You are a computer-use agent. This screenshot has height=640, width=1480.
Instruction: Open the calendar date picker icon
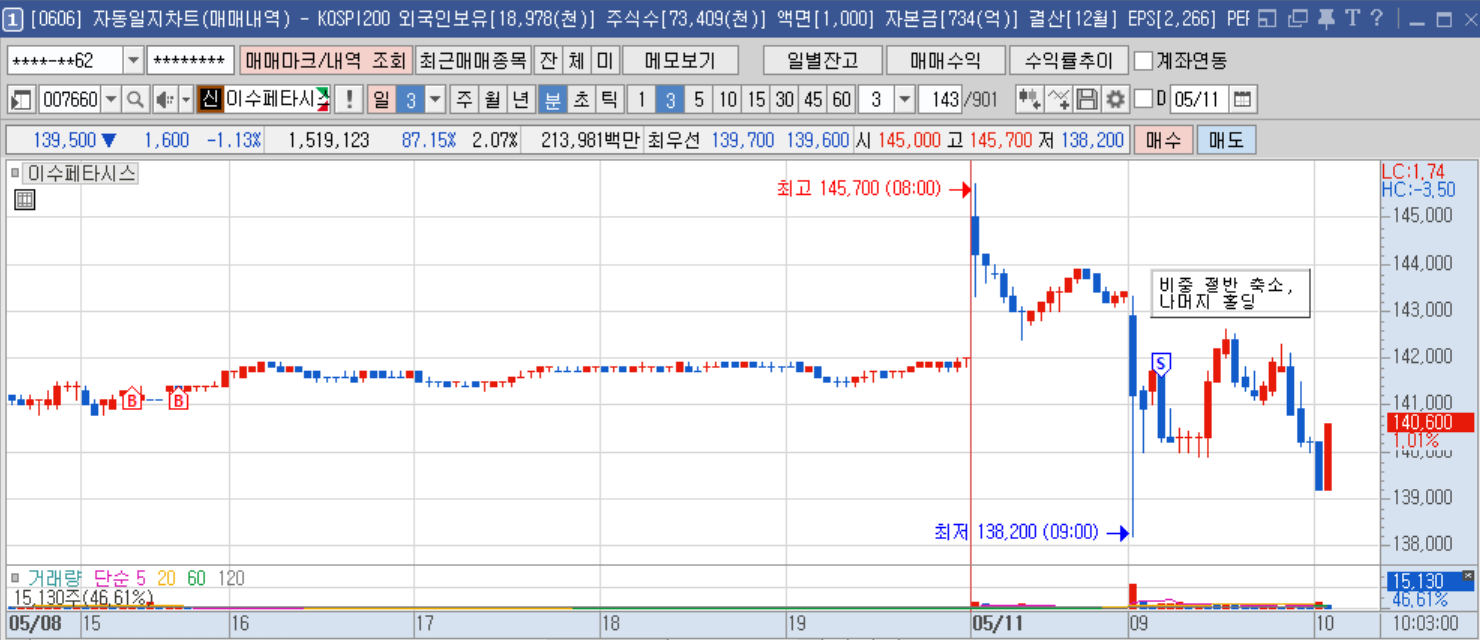pos(1243,99)
